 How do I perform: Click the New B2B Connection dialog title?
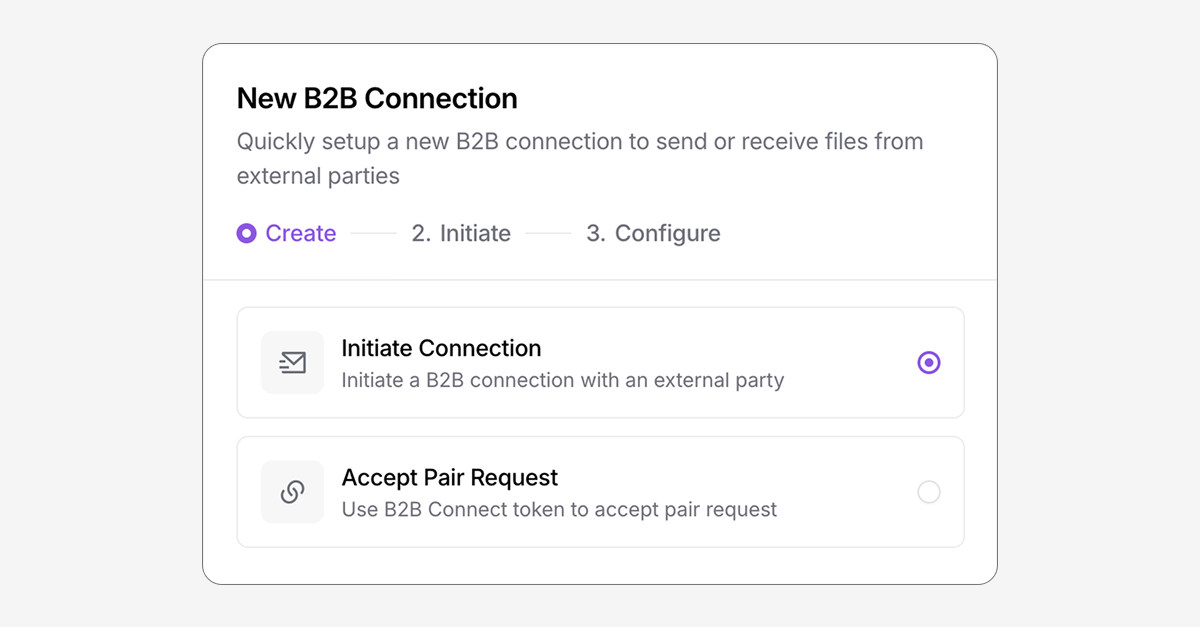[x=376, y=98]
